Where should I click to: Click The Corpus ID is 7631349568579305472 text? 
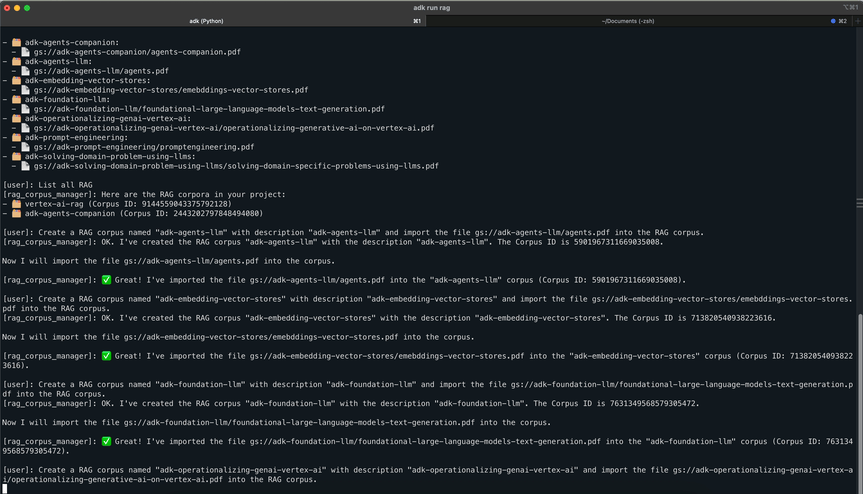616,403
